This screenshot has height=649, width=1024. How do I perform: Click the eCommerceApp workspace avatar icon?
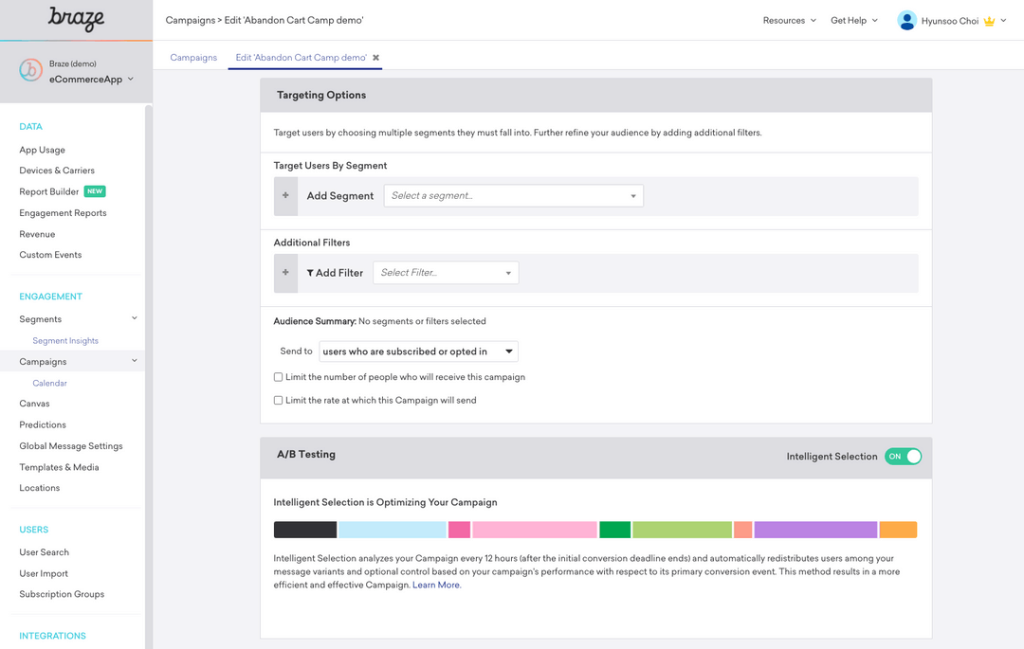pyautogui.click(x=31, y=71)
